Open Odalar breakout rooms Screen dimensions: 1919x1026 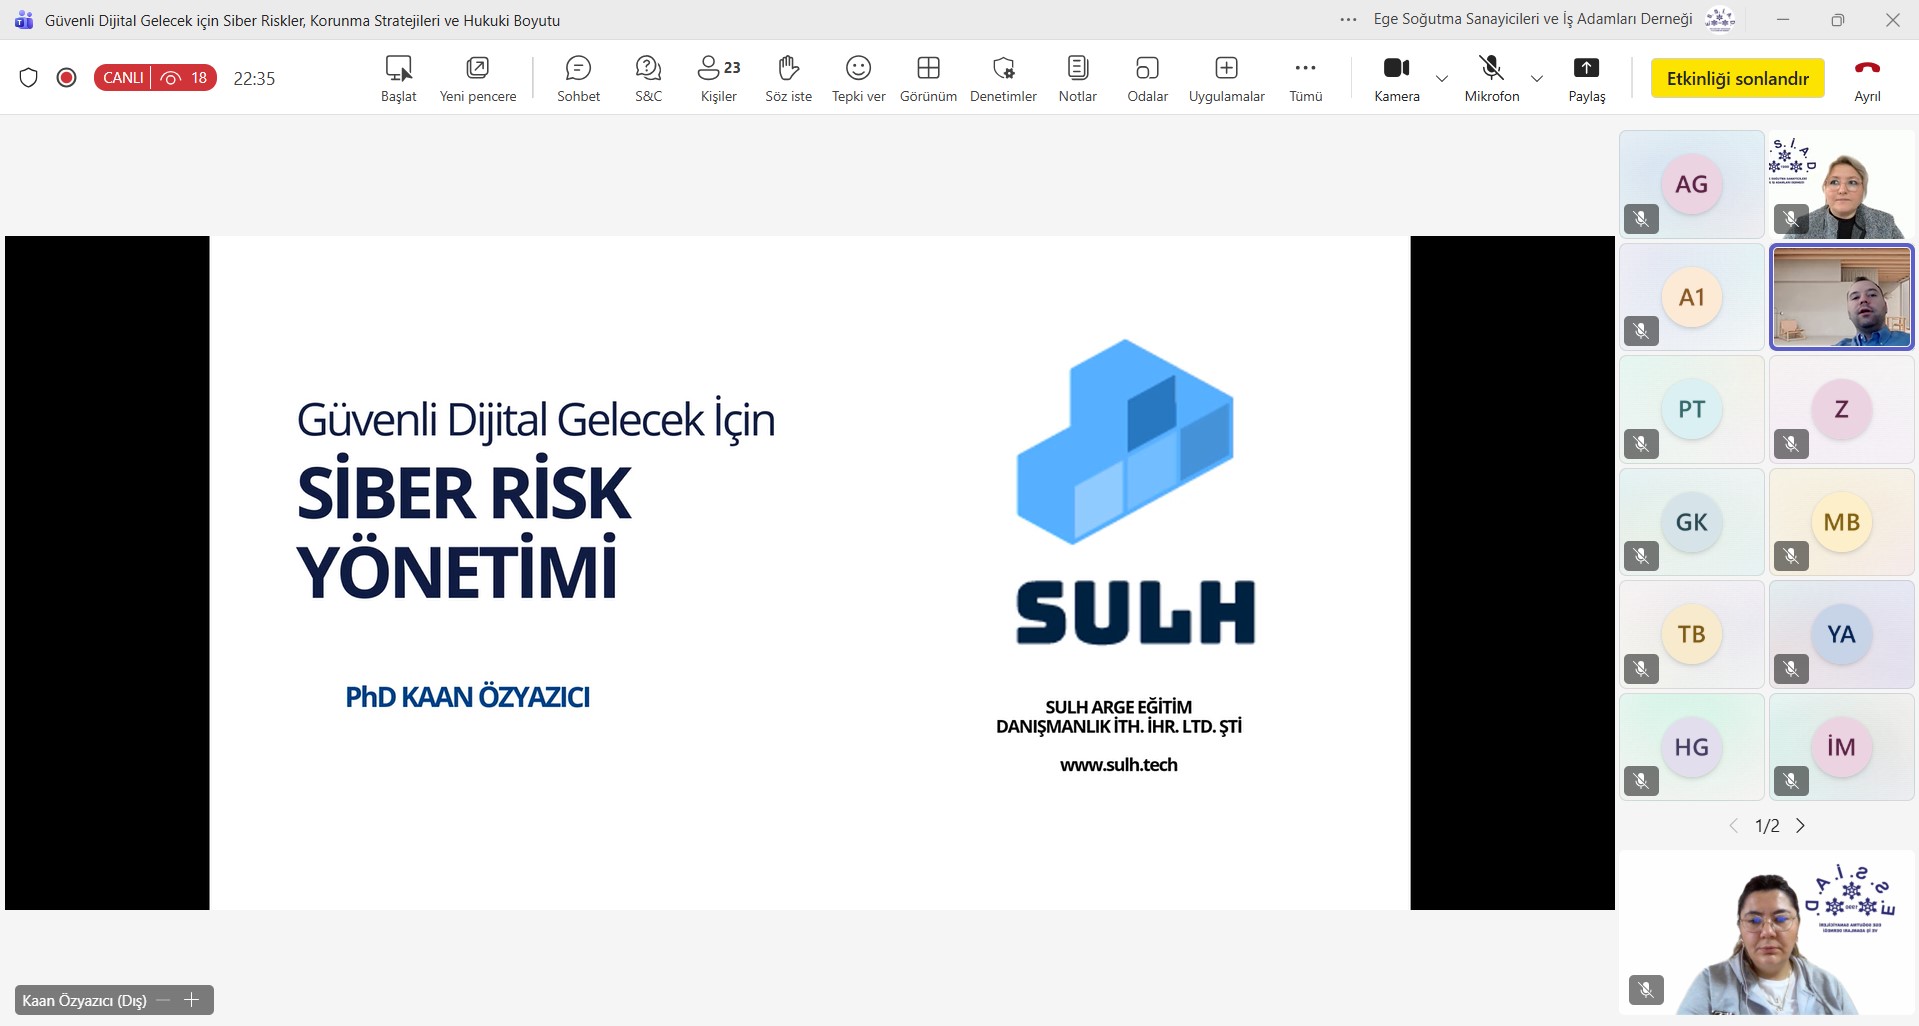1147,79
